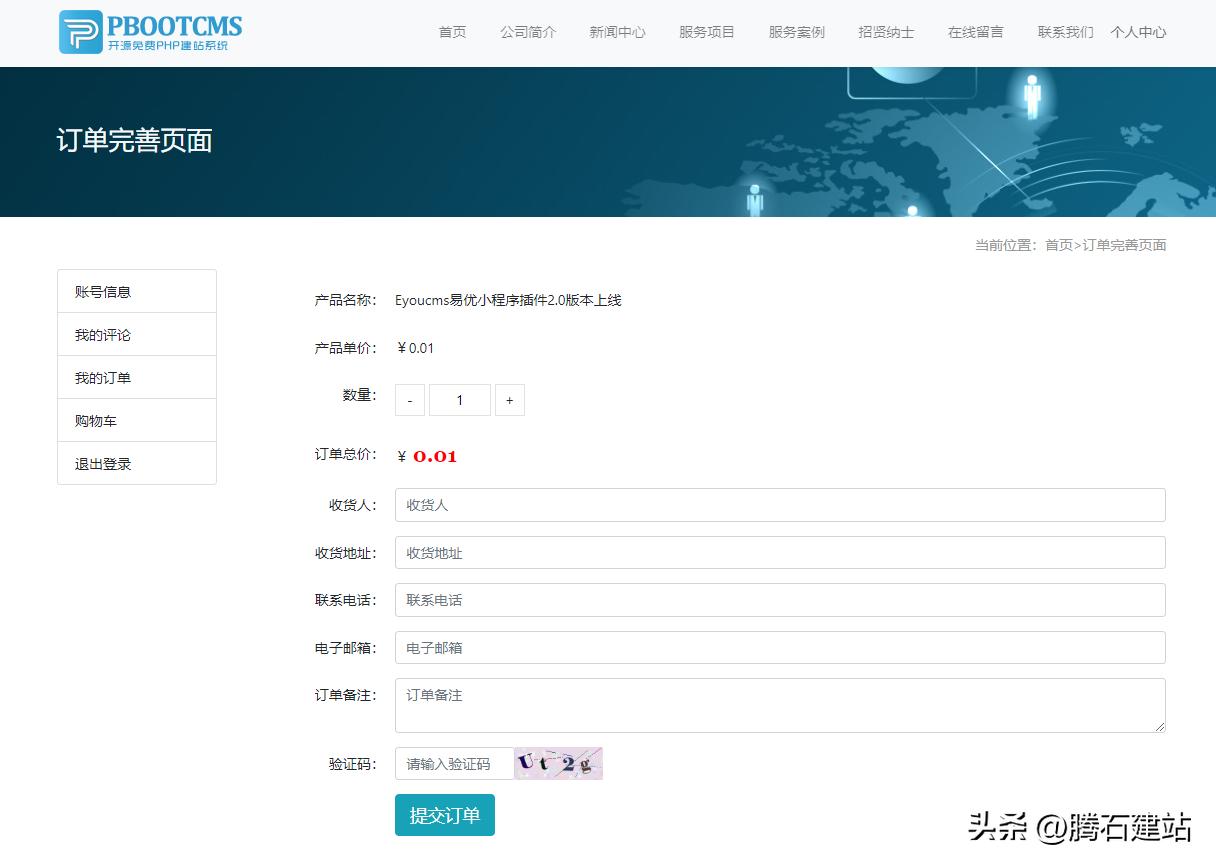Image resolution: width=1216 pixels, height=867 pixels.
Task: Decrease quantity with minus button
Action: pos(410,400)
